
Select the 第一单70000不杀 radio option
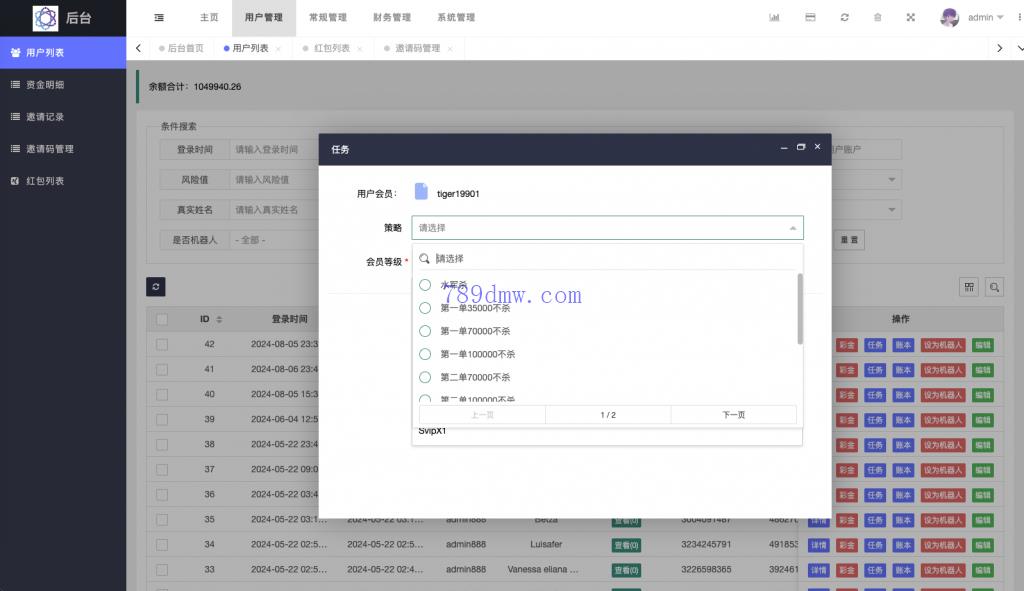(x=425, y=331)
